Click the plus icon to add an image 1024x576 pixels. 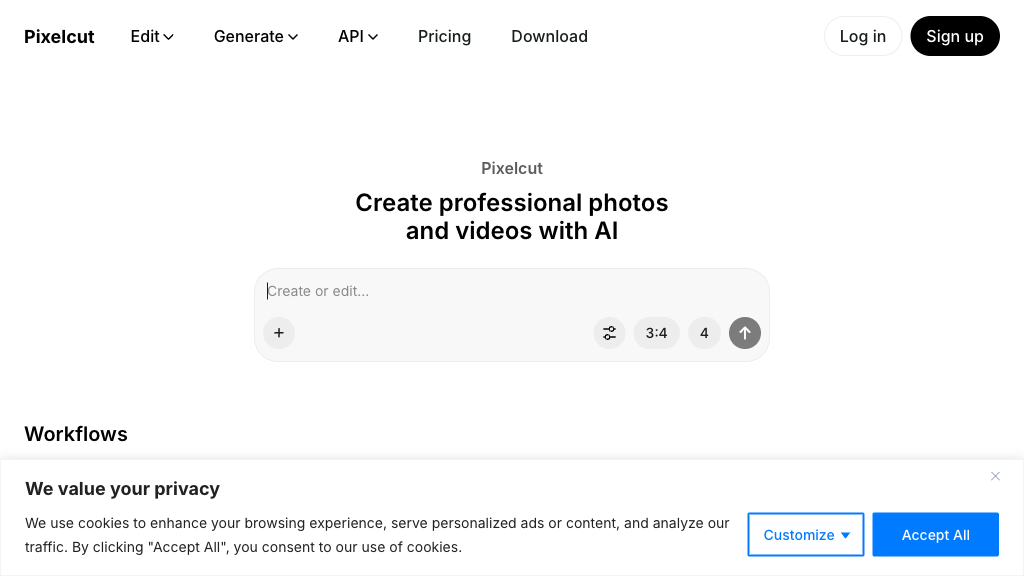279,333
